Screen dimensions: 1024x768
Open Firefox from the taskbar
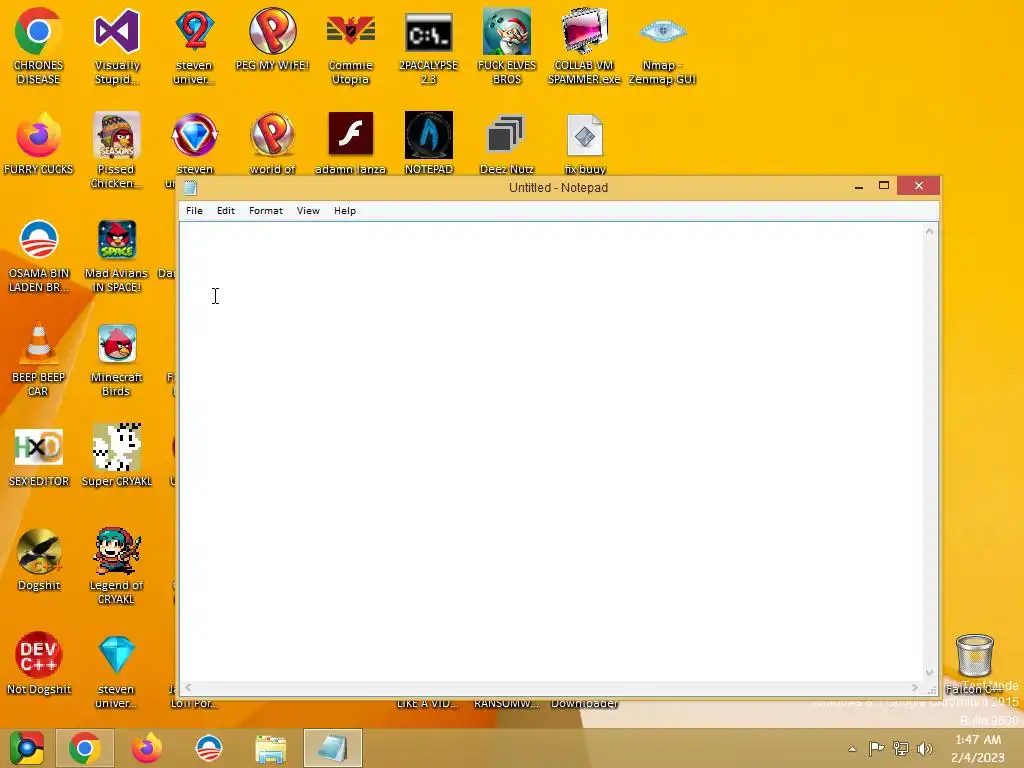[x=146, y=748]
